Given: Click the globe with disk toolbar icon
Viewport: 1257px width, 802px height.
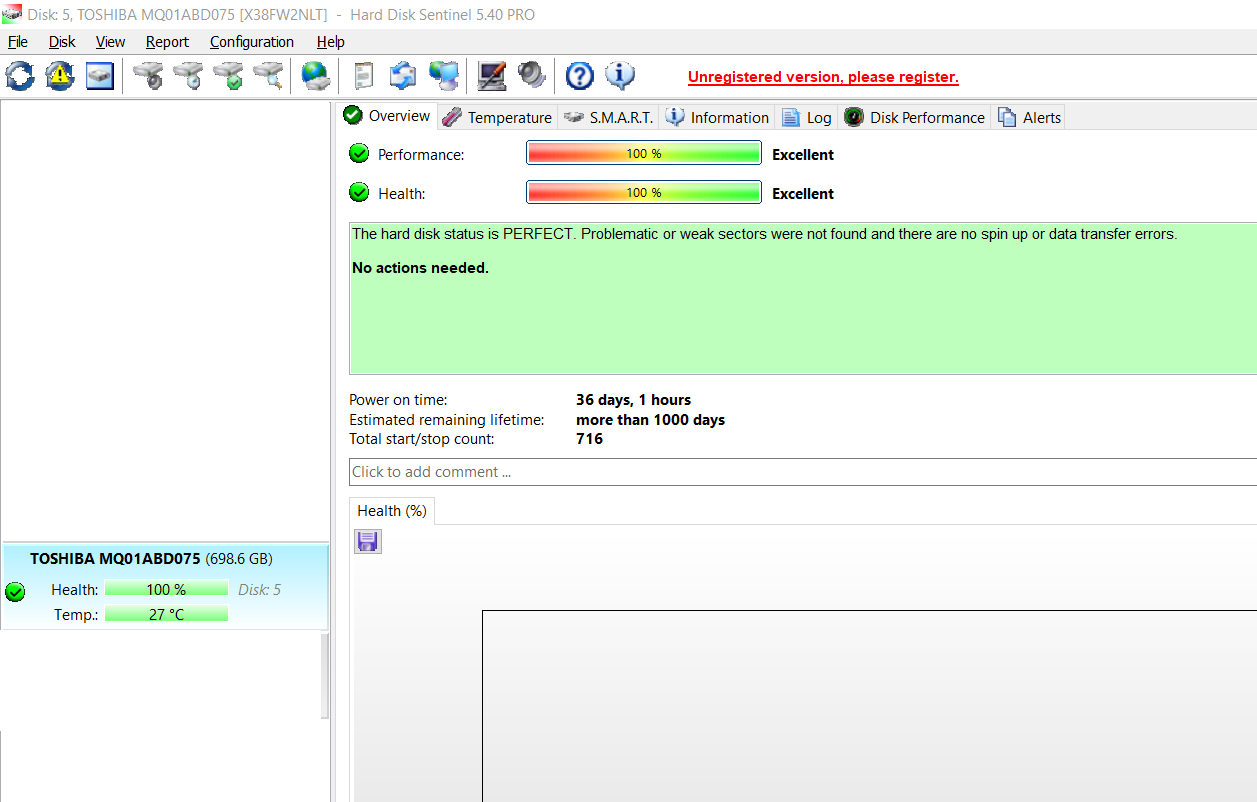Looking at the screenshot, I should point(316,76).
